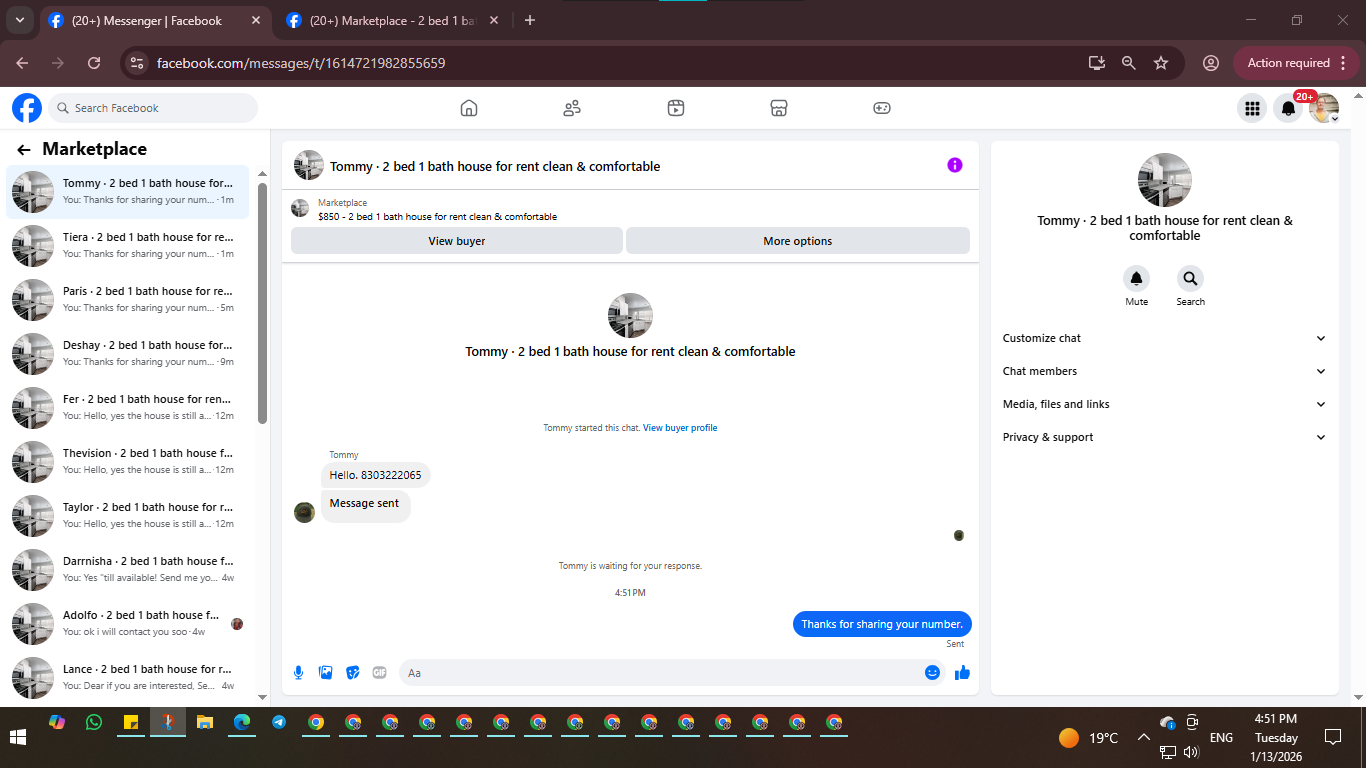Click the 'Thanks for sharing your number.' message
1366x768 pixels.
(882, 624)
